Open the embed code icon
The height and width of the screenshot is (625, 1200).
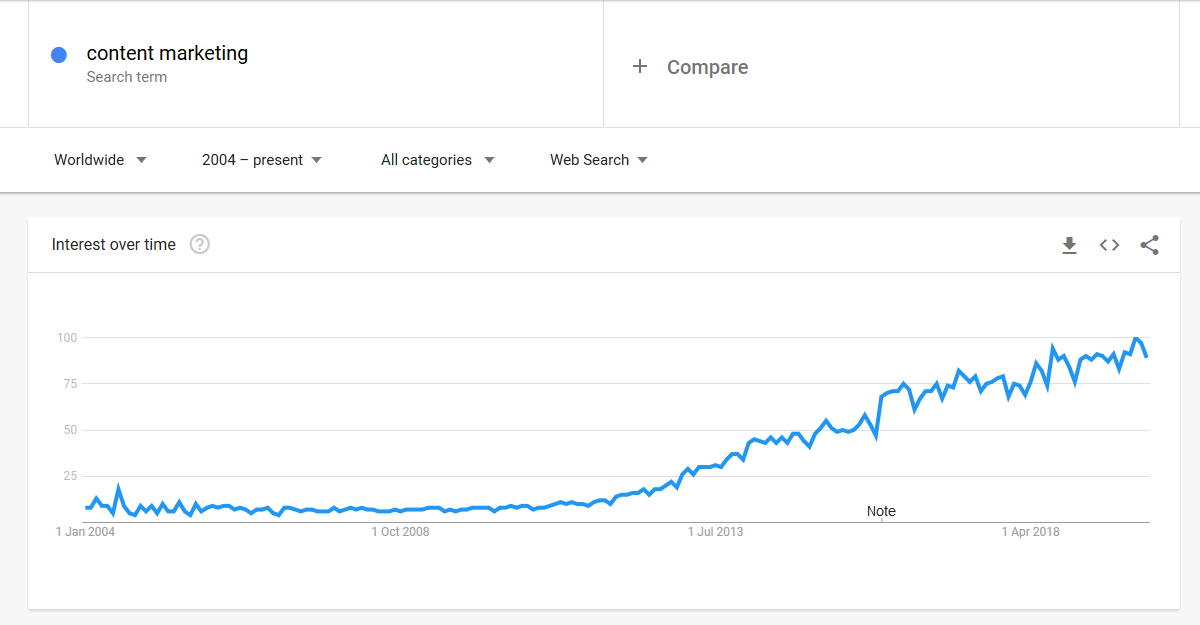[x=1109, y=245]
